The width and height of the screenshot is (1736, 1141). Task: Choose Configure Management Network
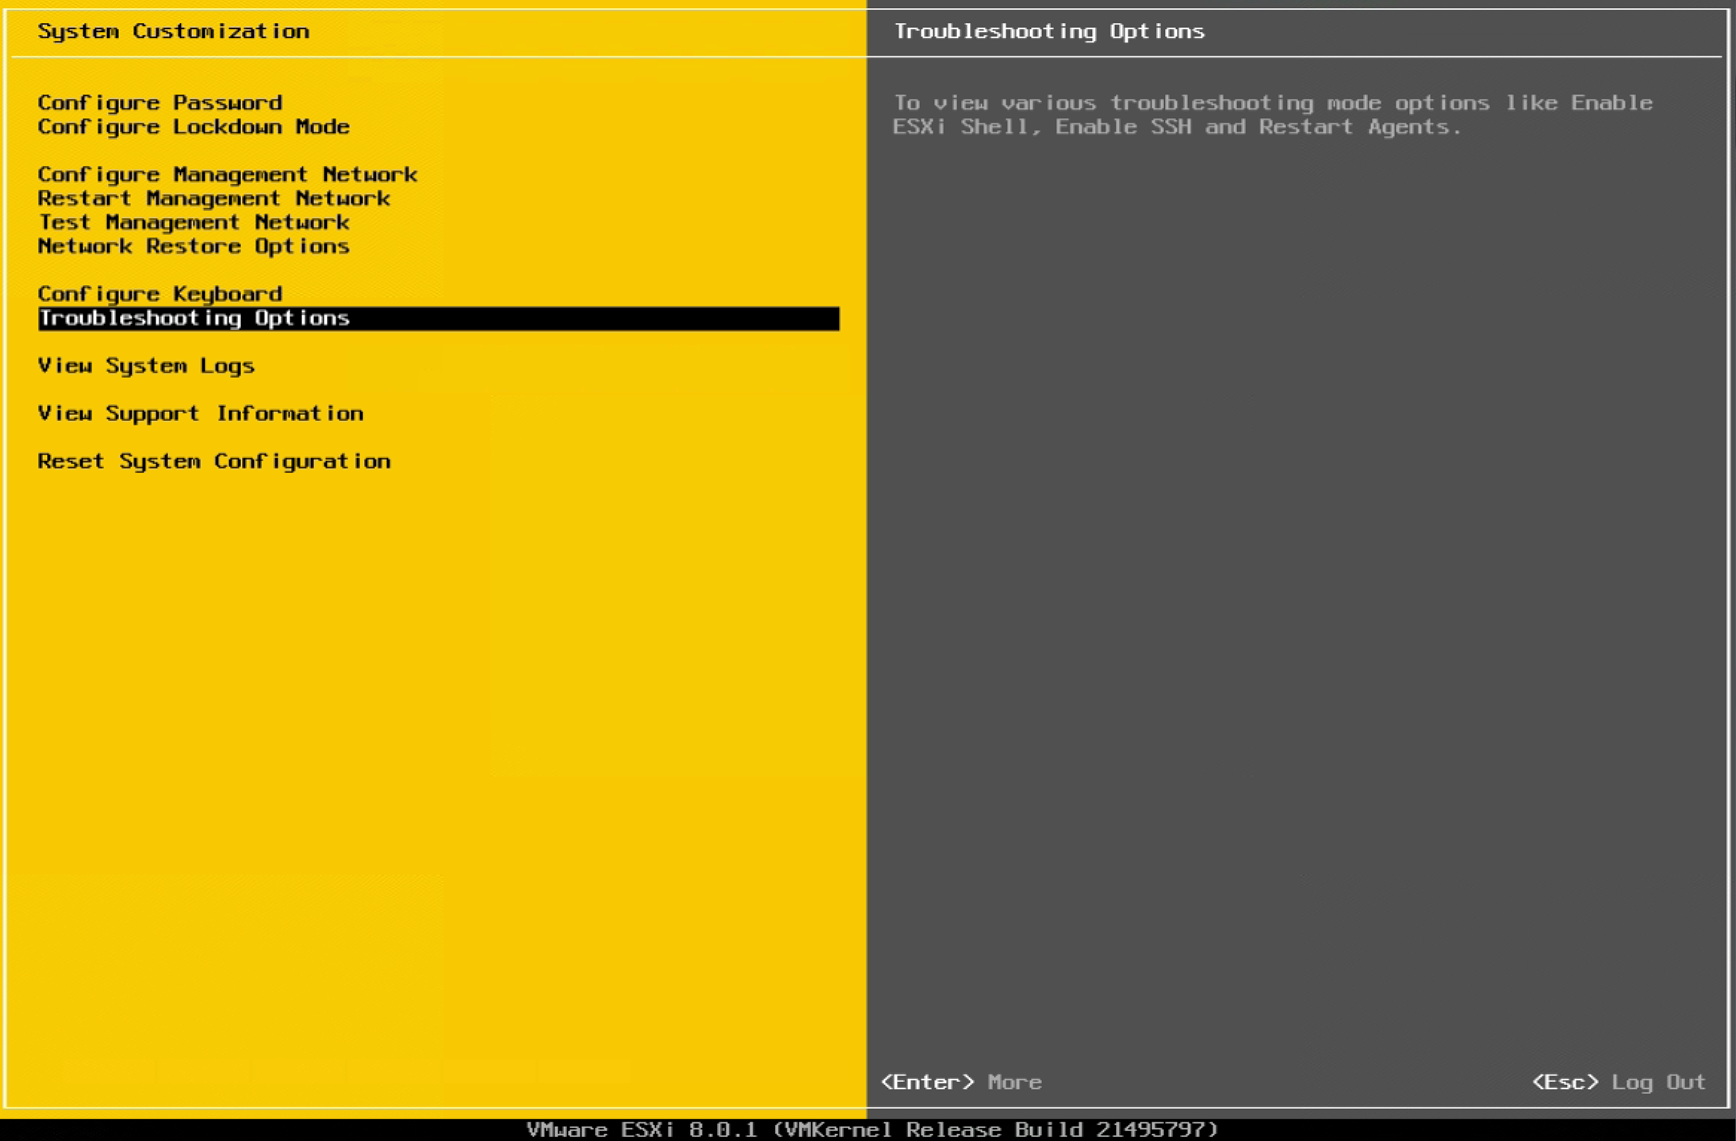pyautogui.click(x=227, y=175)
